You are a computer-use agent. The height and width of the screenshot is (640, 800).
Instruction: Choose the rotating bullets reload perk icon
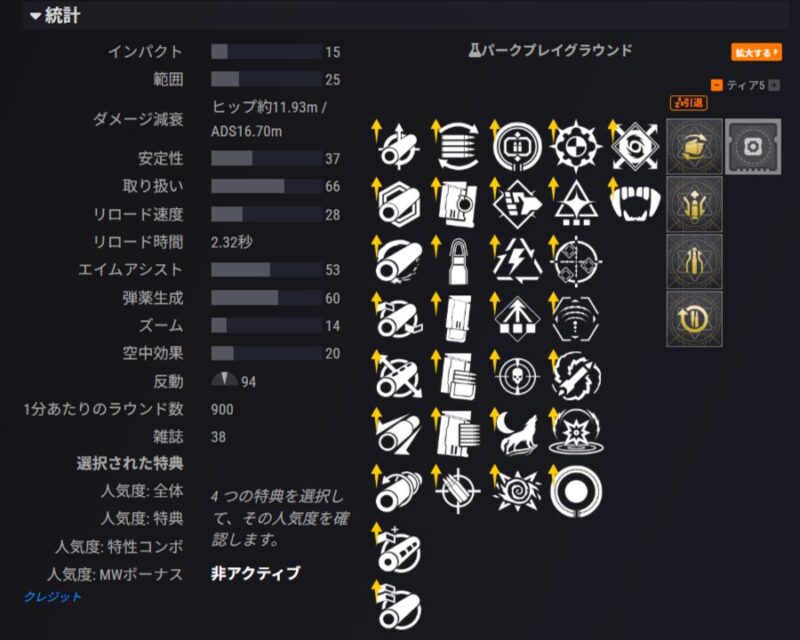click(459, 146)
